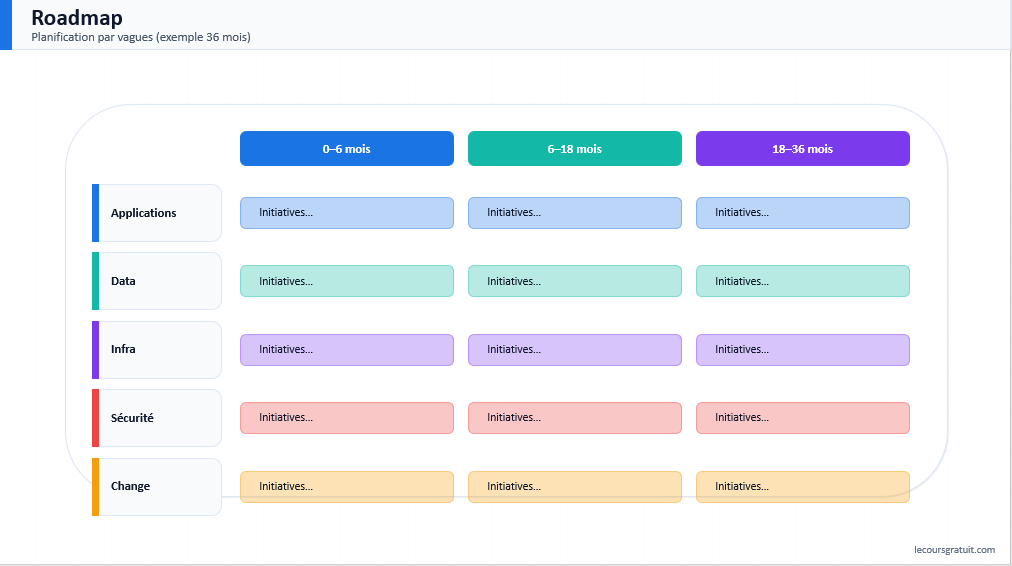Image resolution: width=1012 pixels, height=566 pixels.
Task: Click Data initiatives box under 0–6 mois
Action: tap(346, 281)
